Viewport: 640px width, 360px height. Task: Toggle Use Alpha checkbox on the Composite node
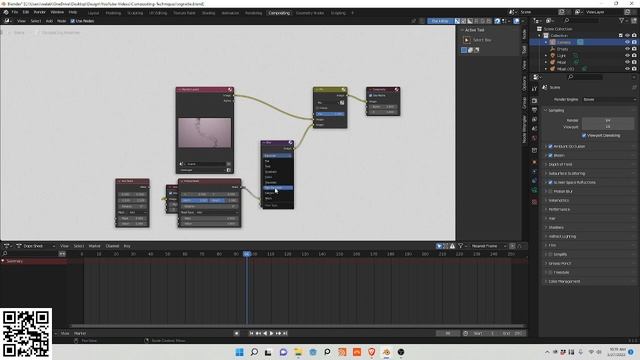pos(371,96)
